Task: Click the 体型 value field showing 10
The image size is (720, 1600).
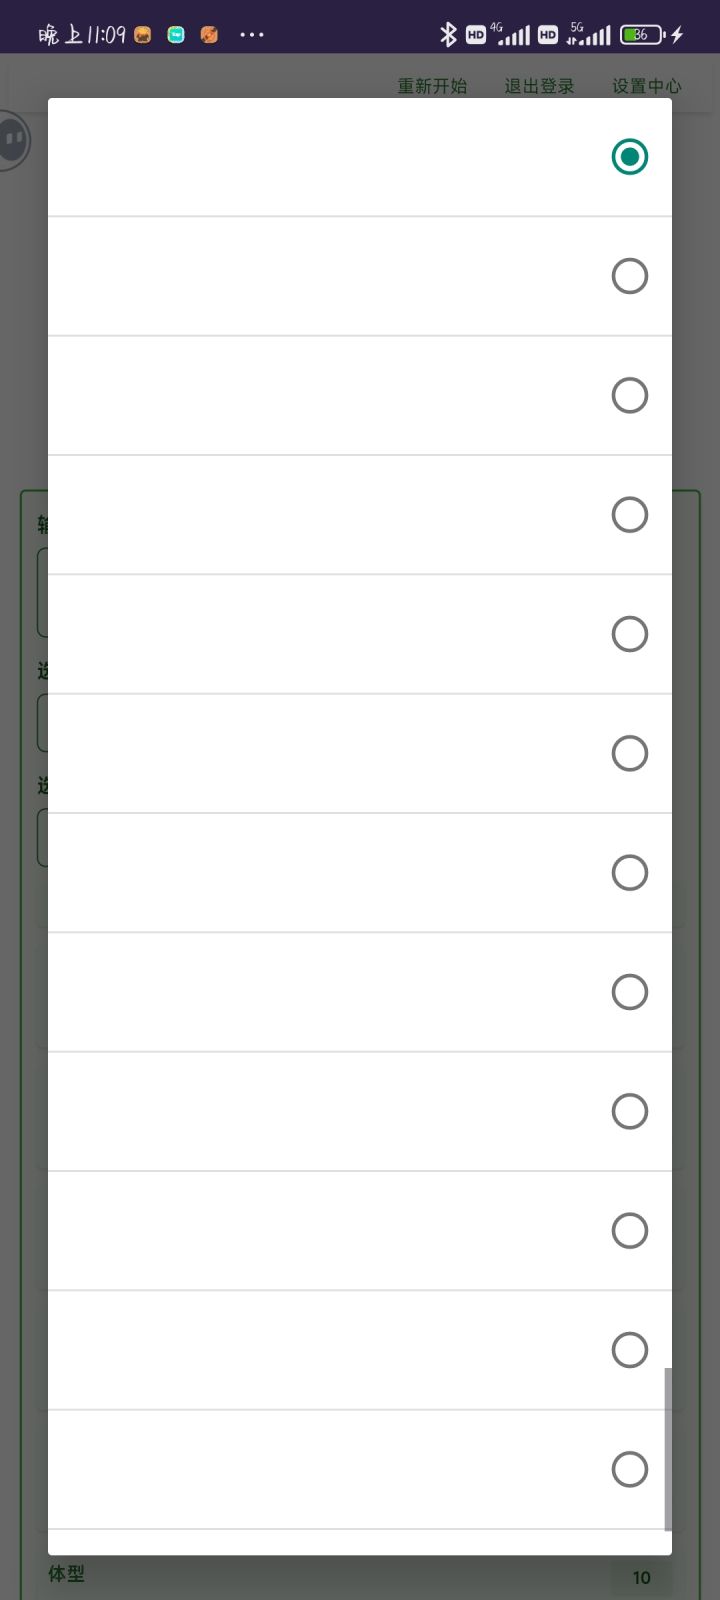Action: (641, 1577)
